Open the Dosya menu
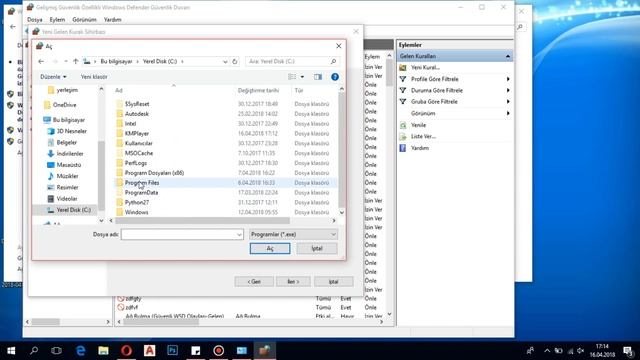 (x=34, y=20)
